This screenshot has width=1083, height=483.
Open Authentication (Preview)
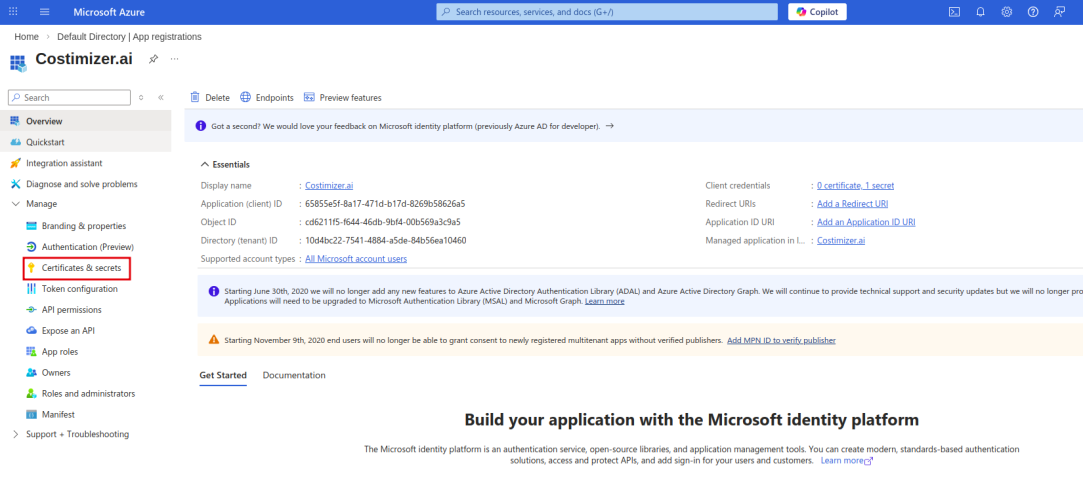[x=88, y=247]
